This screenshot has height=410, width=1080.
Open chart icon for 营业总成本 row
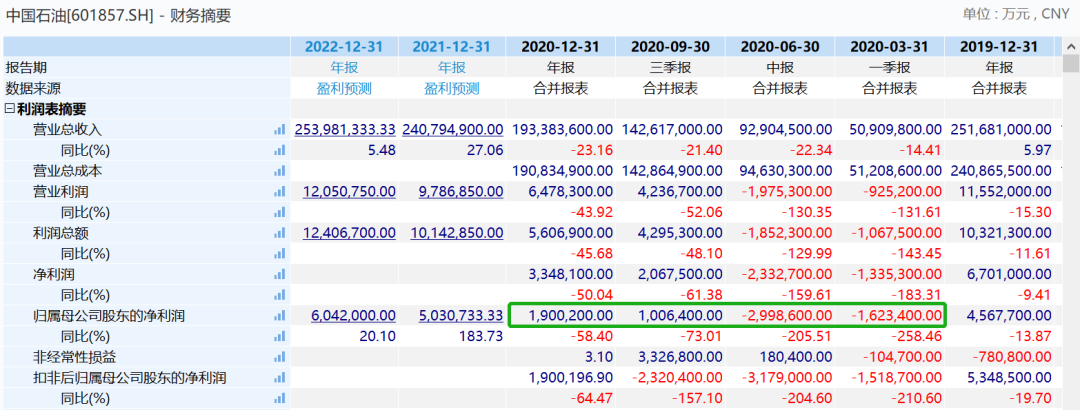(279, 171)
